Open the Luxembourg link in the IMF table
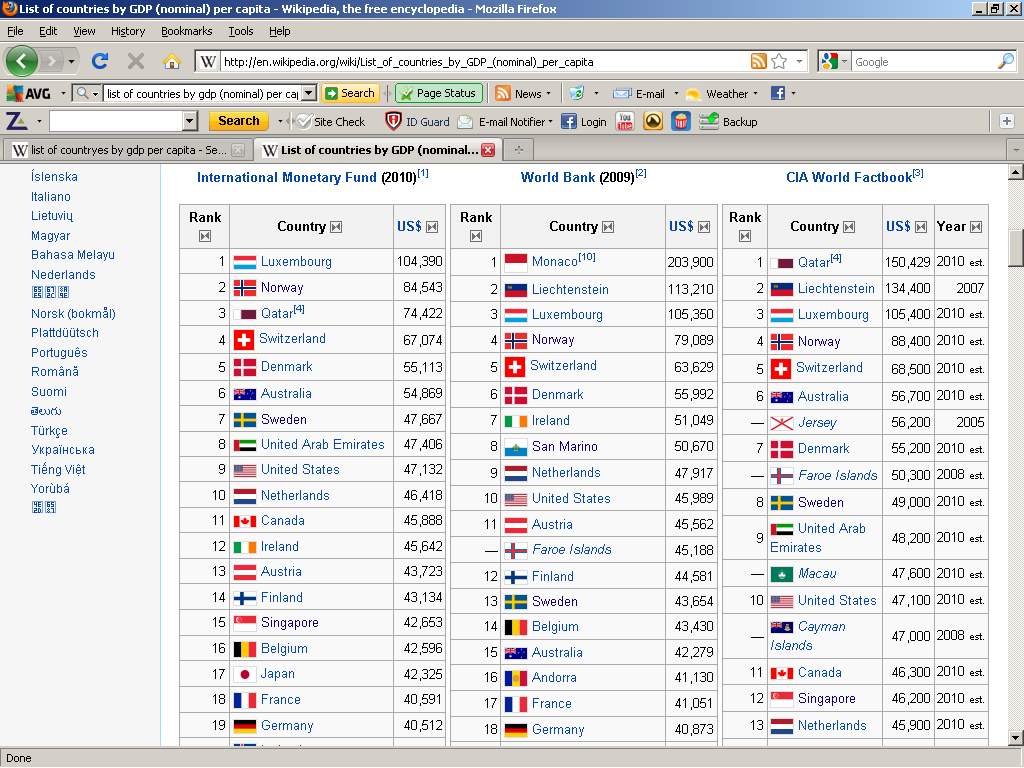Screen dimensions: 1024x768 [296, 262]
